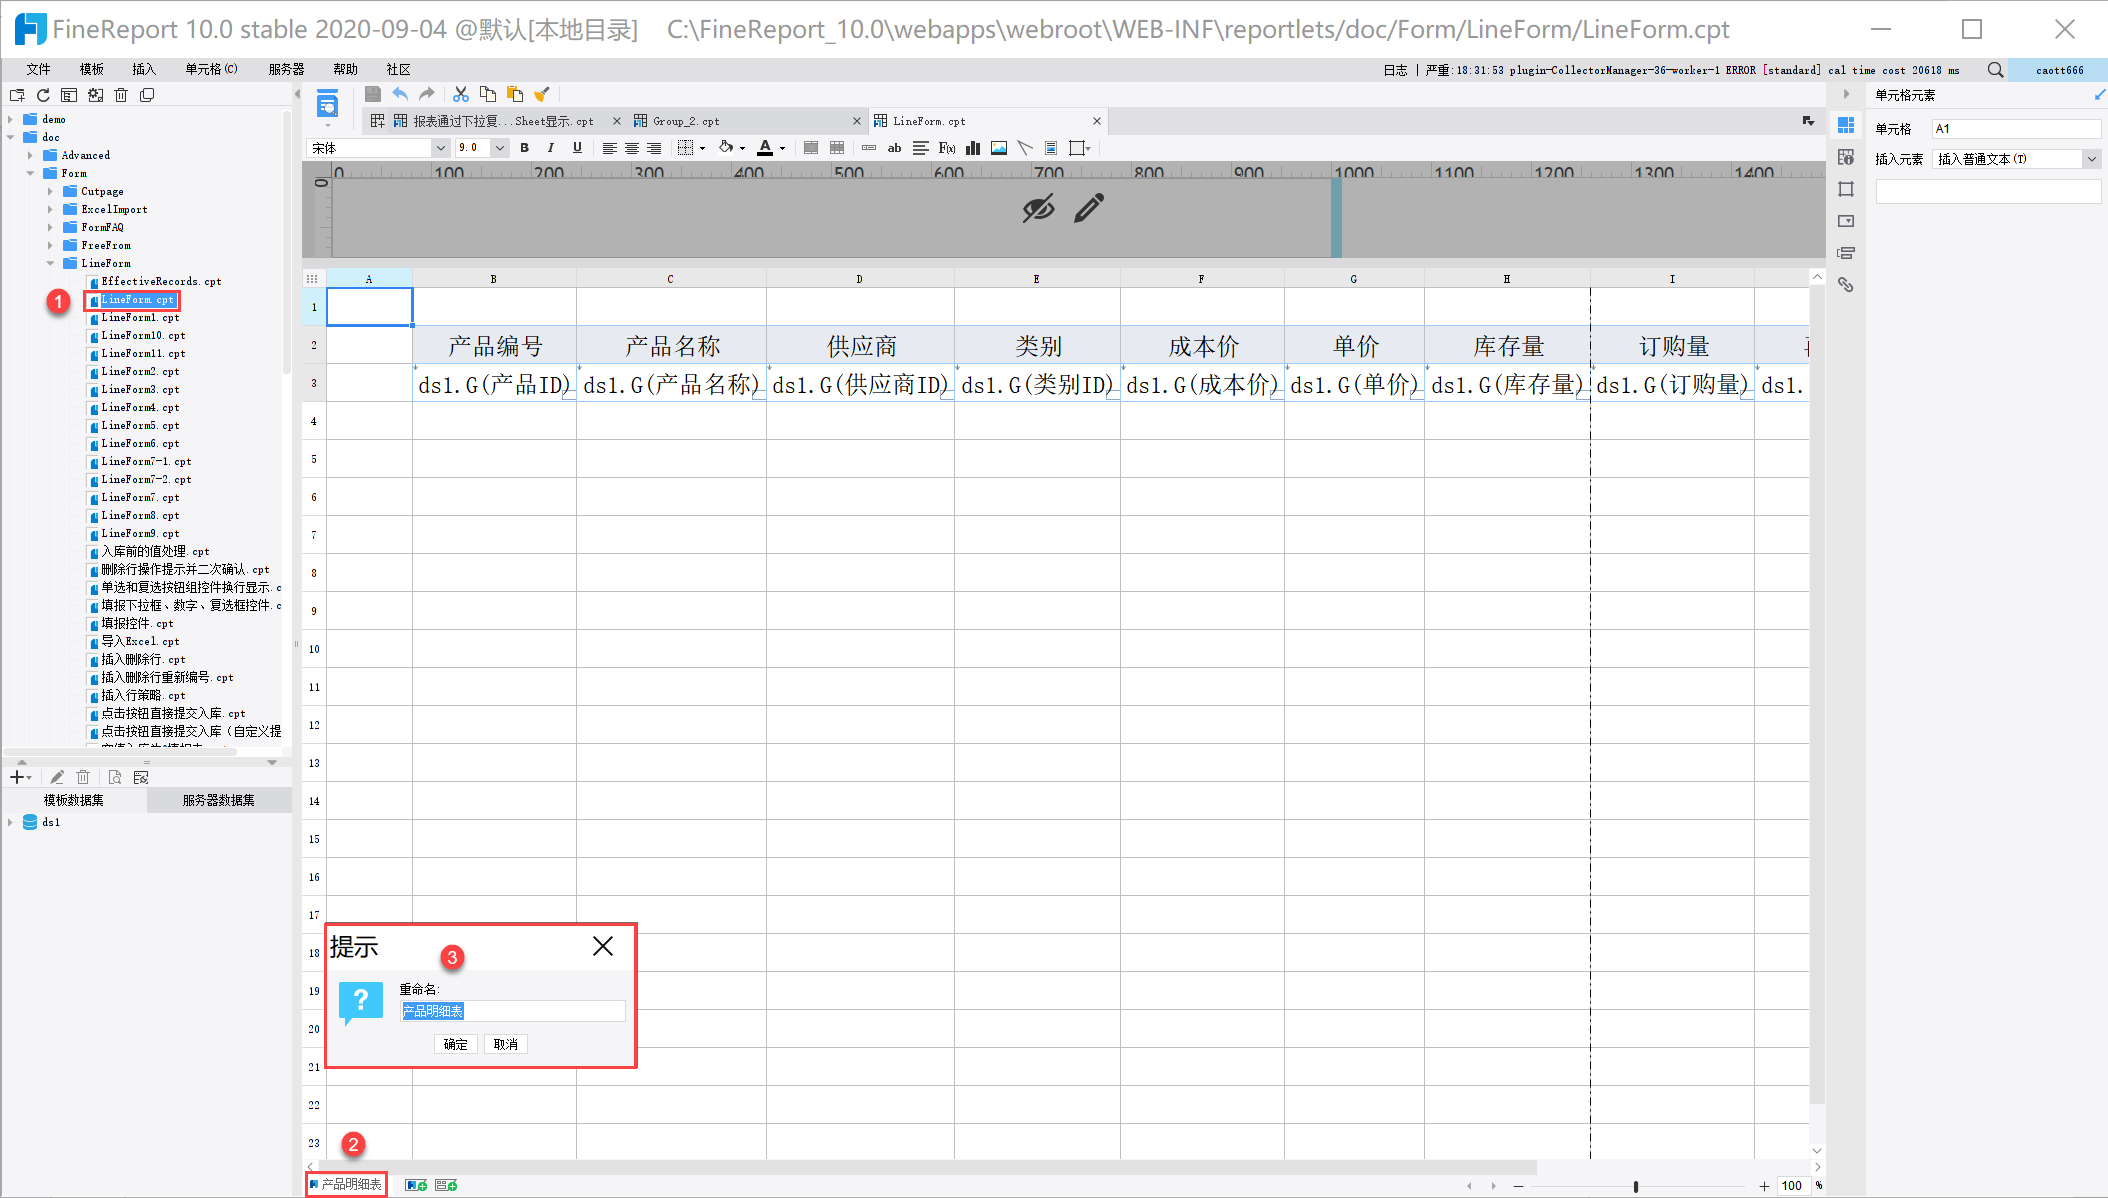
Task: Click the insert image toolbar icon
Action: point(998,148)
